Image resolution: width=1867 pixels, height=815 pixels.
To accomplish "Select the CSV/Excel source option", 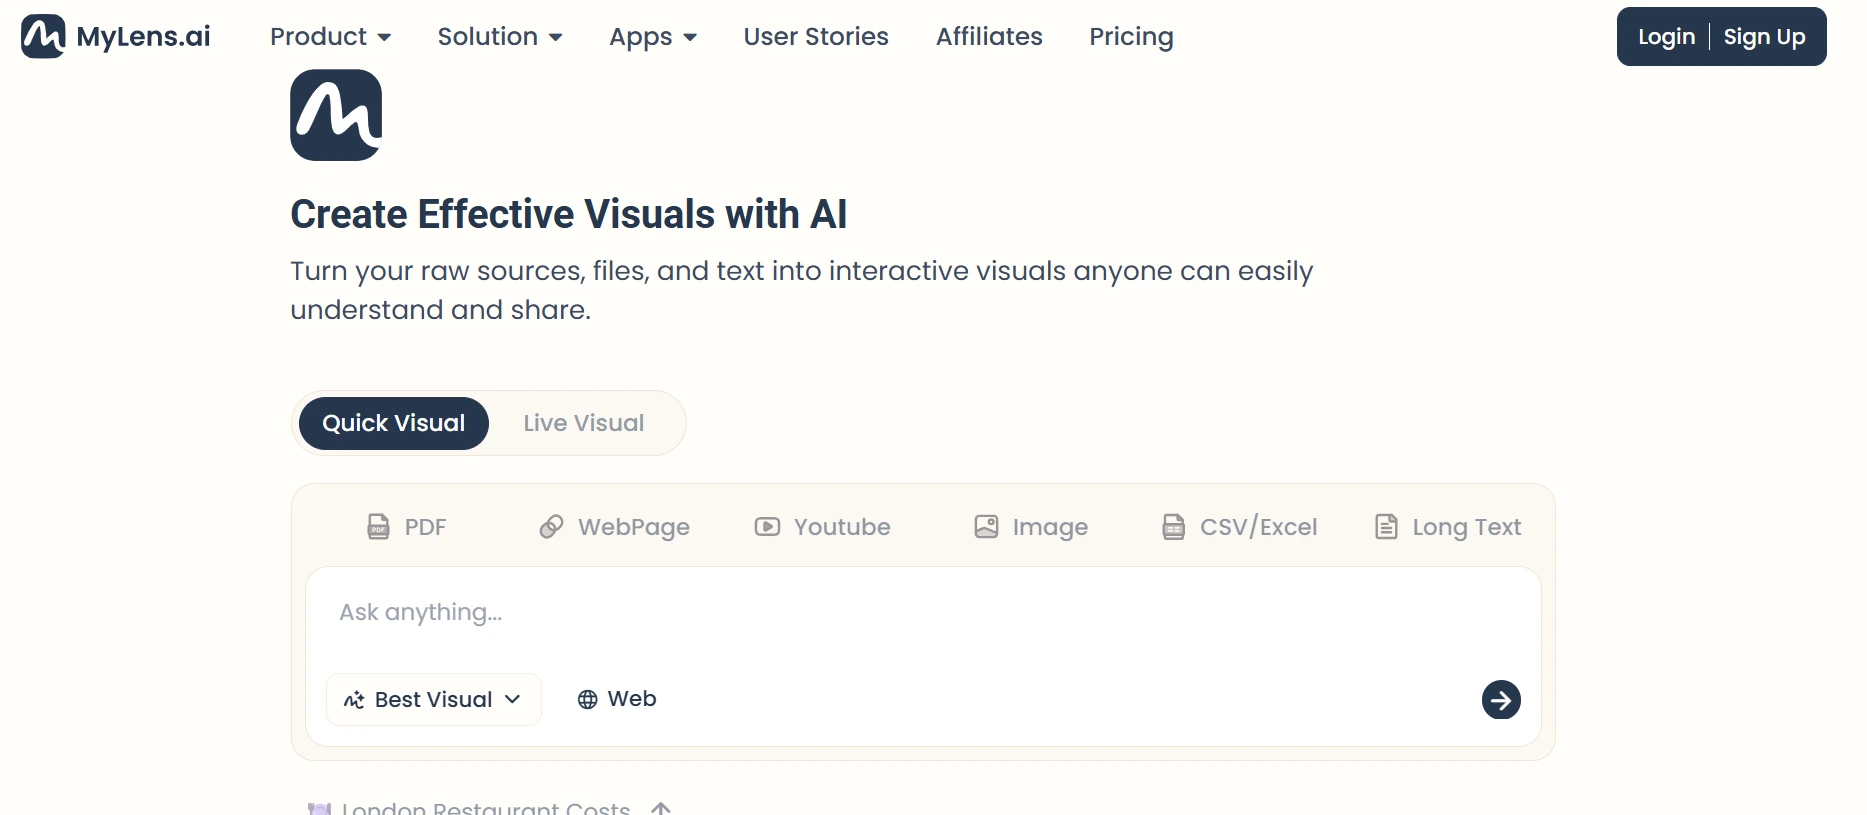I will point(1239,527).
